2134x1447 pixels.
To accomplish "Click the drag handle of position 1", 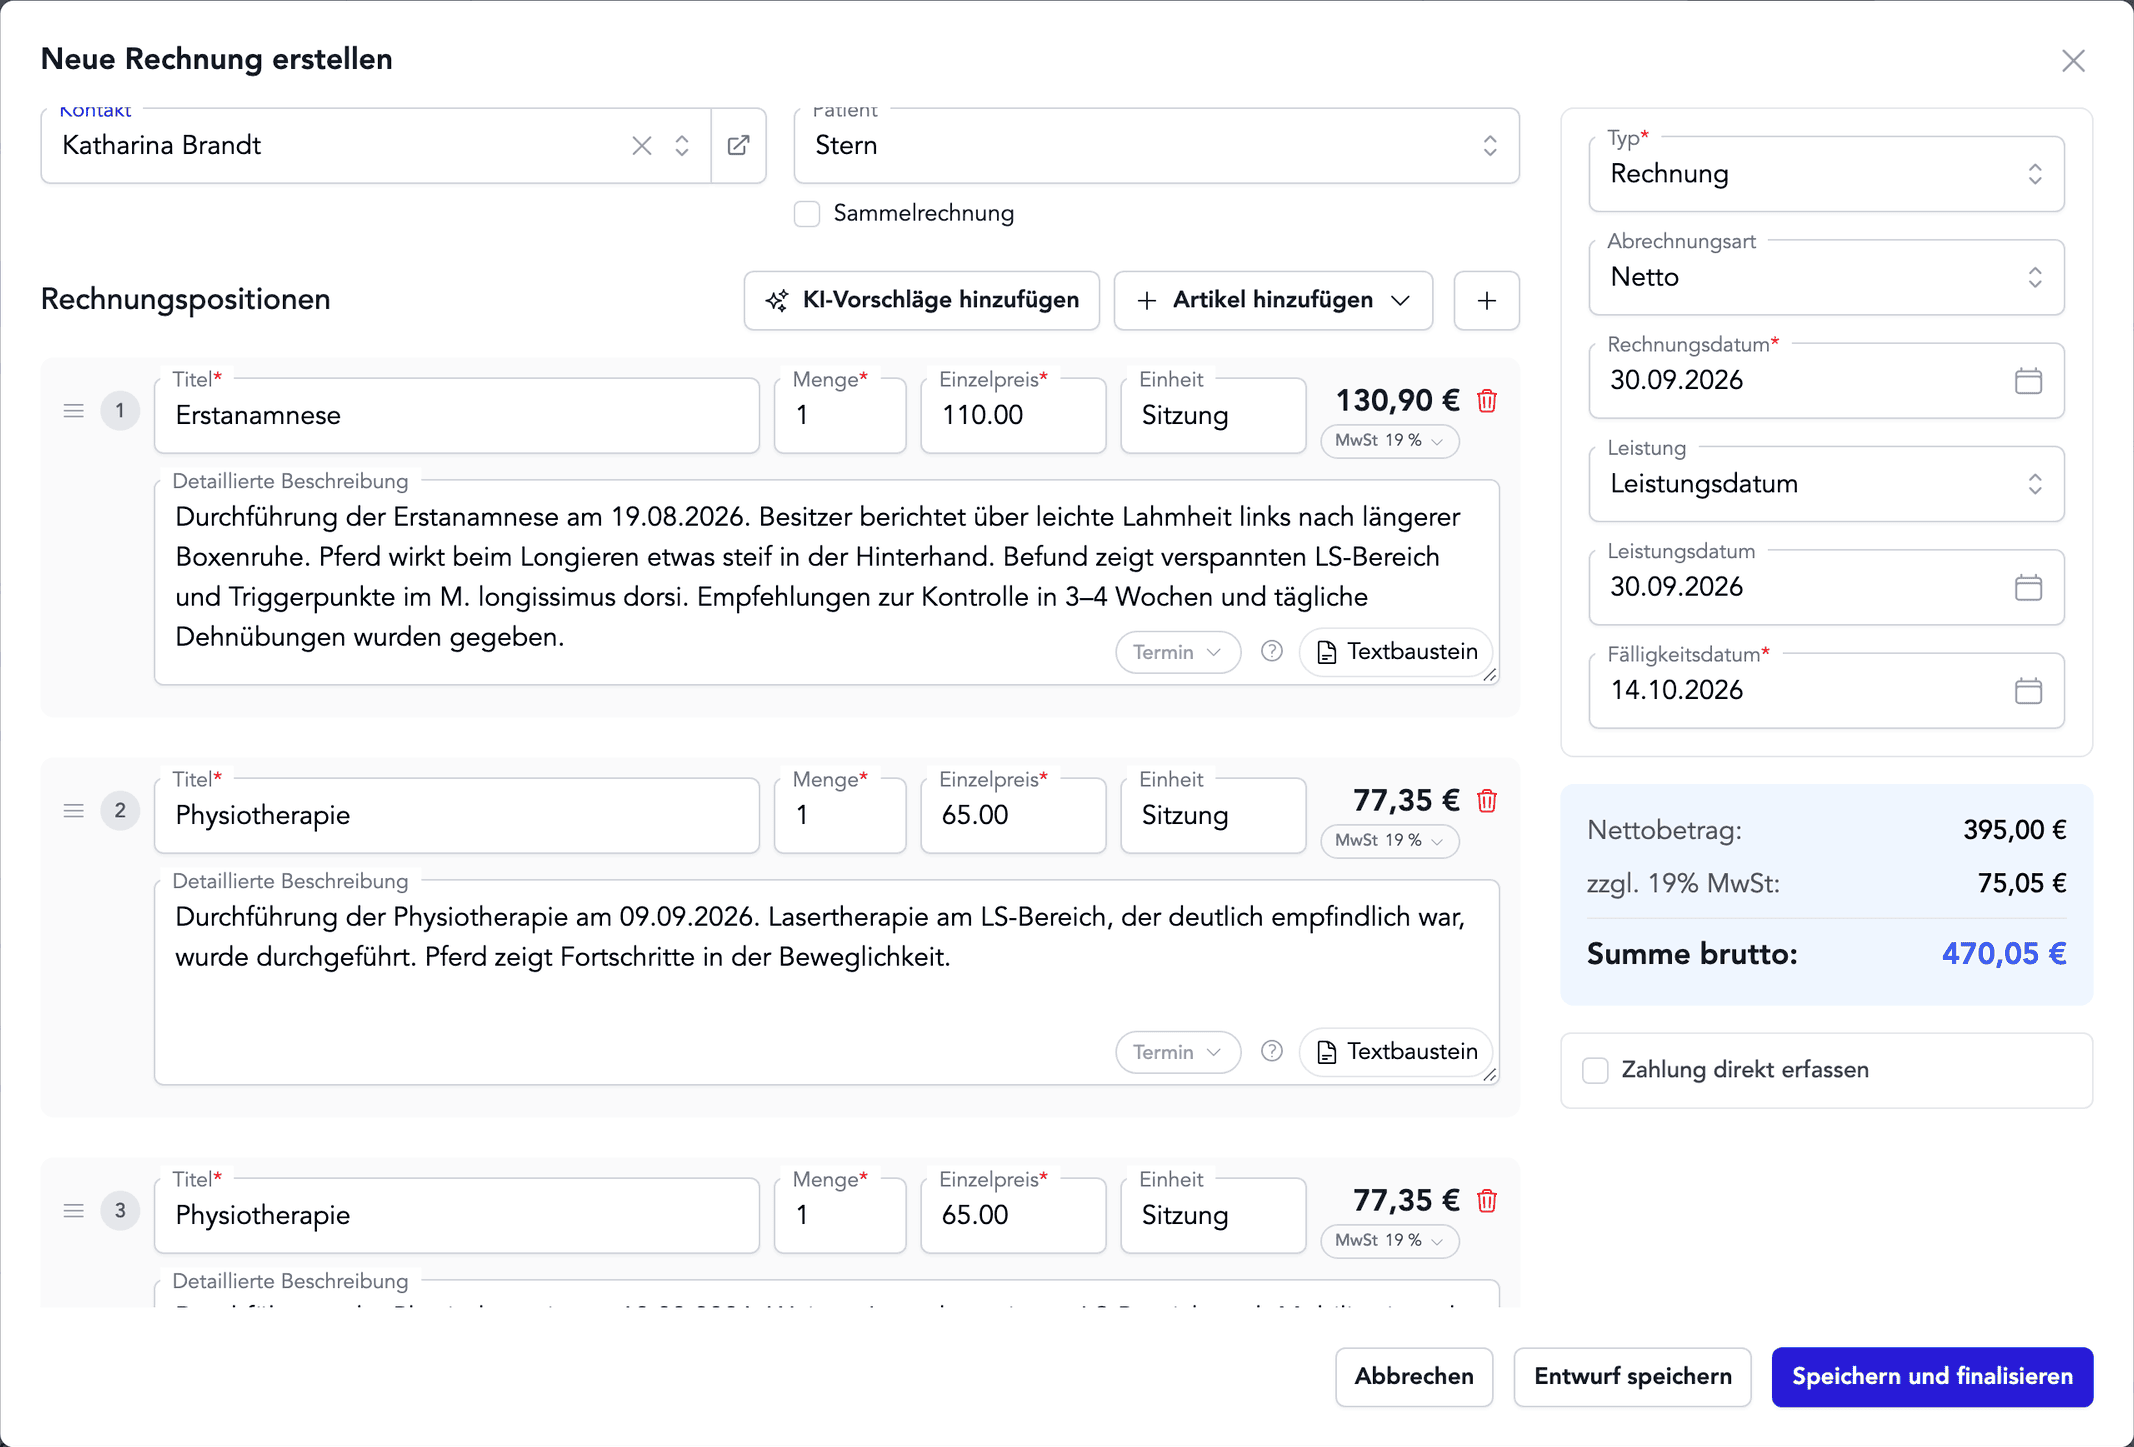I will click(x=74, y=411).
